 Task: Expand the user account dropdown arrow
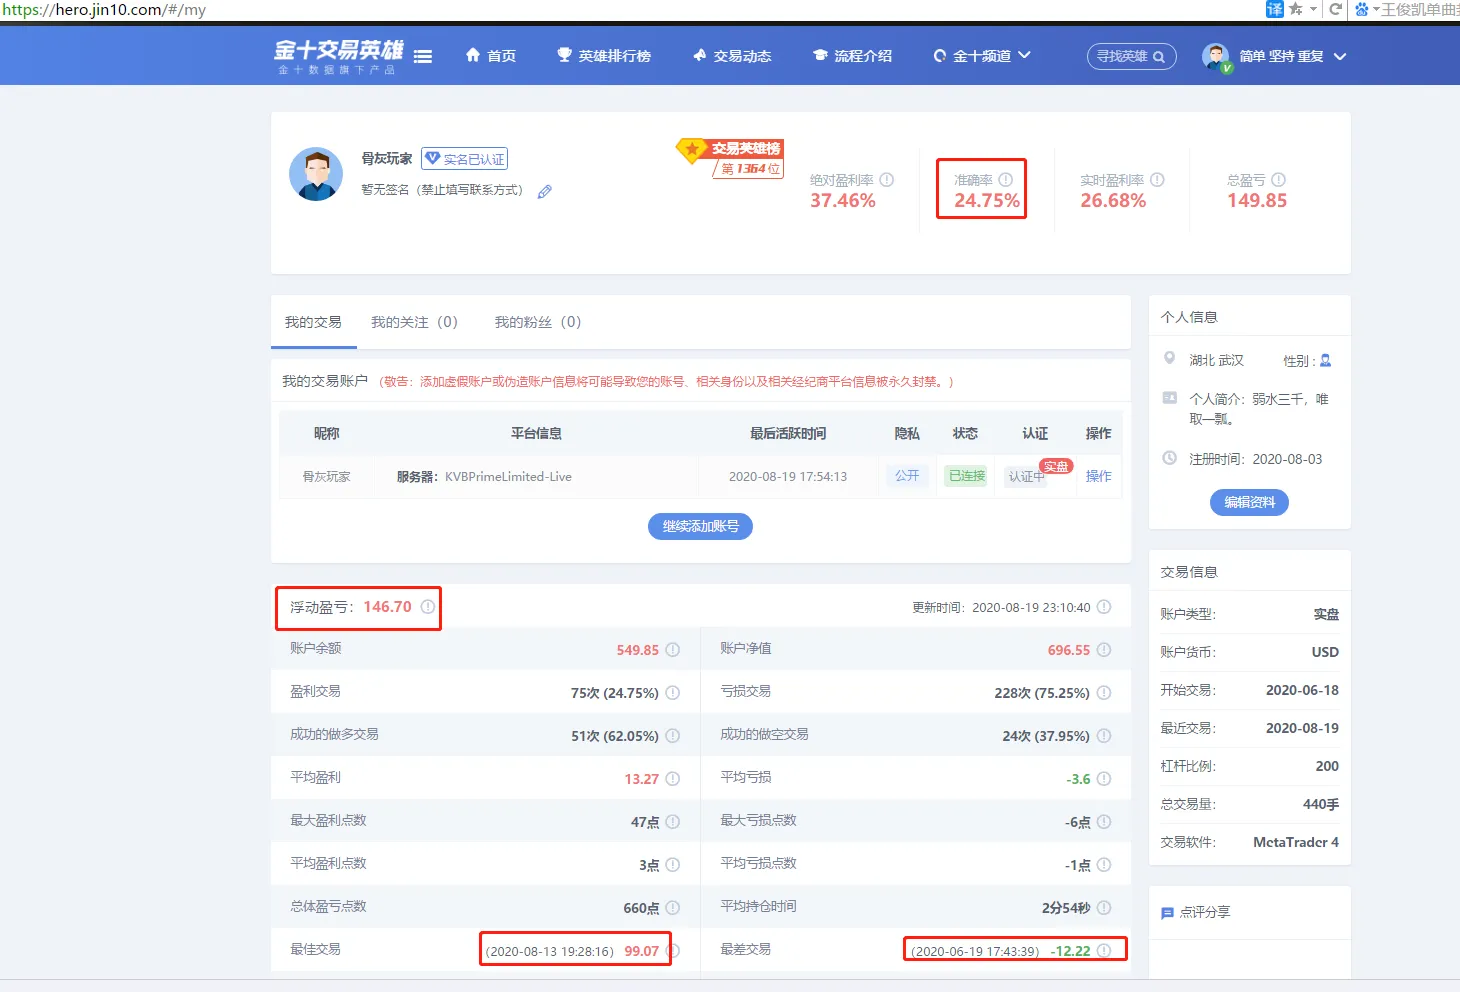[1340, 57]
